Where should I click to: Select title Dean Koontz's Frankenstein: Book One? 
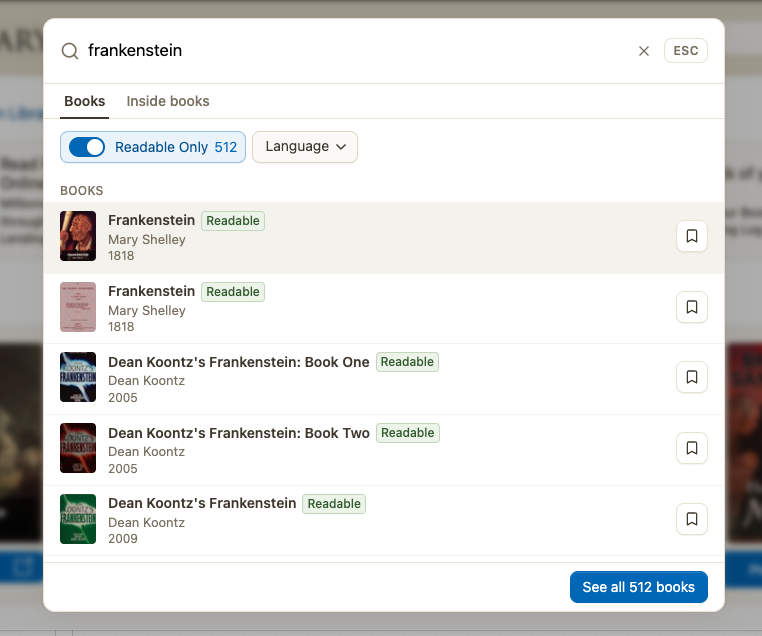239,362
